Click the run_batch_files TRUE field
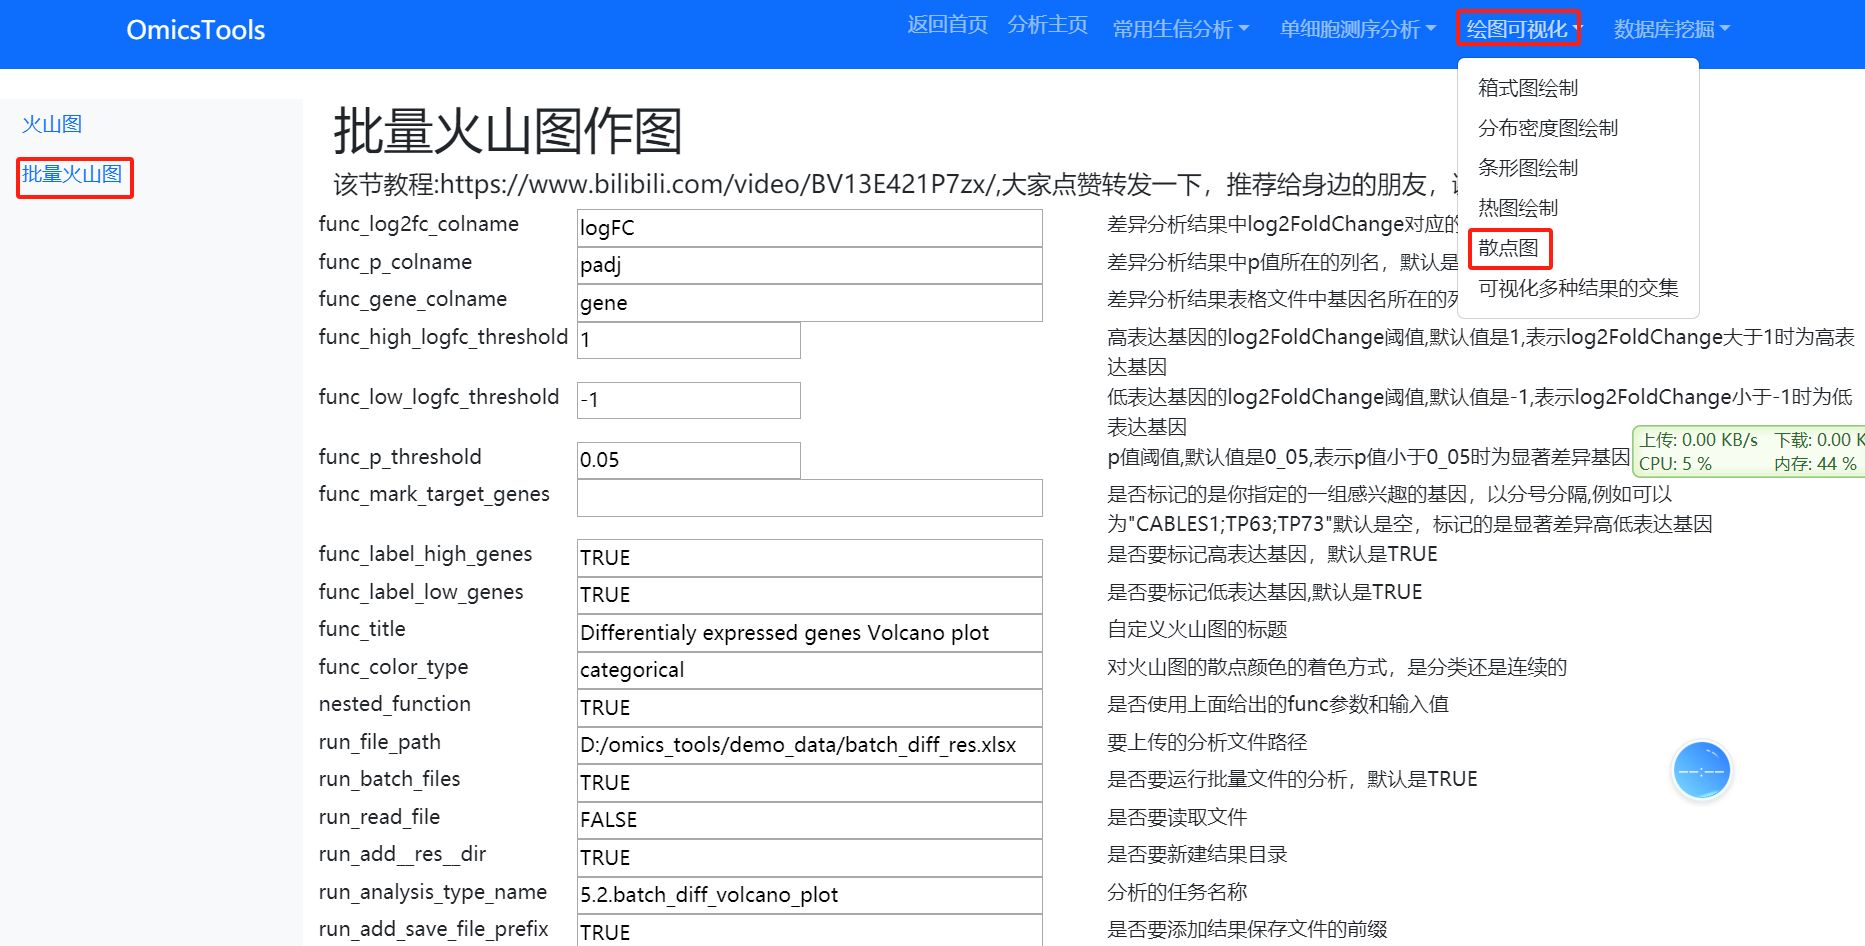Viewport: 1865px width, 946px height. [x=809, y=783]
